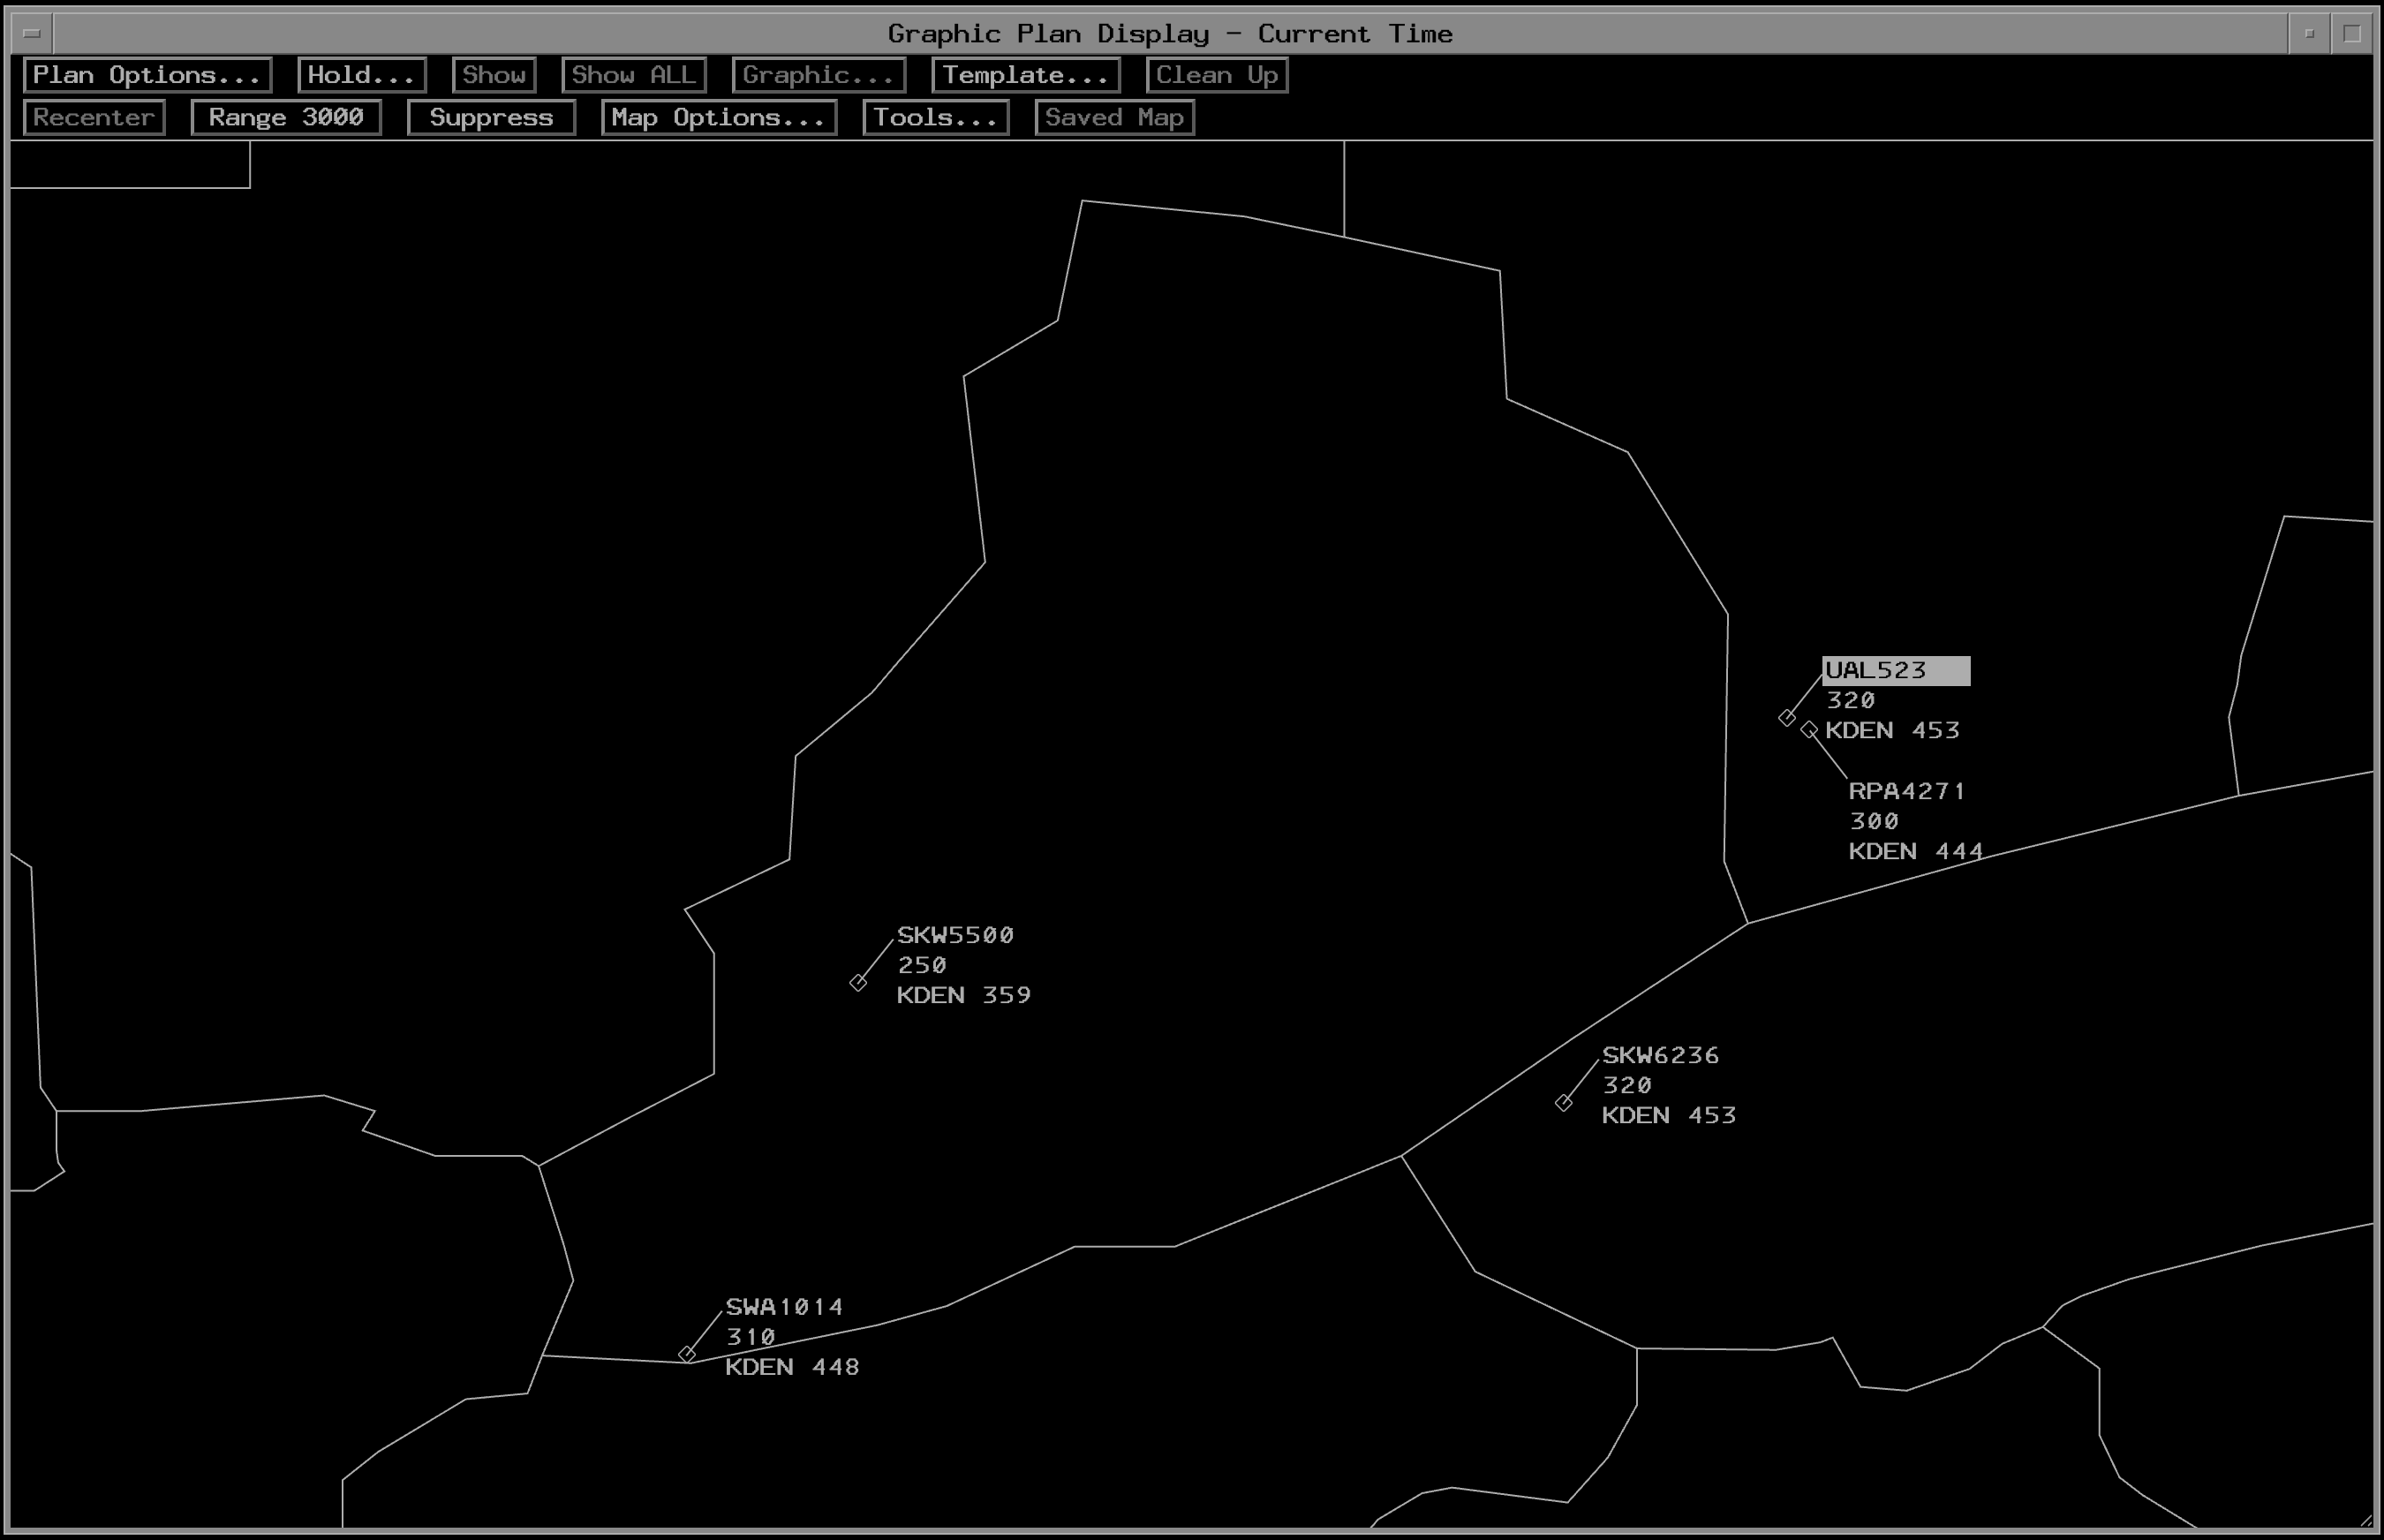The image size is (2384, 1540).
Task: Select the SKW6236 aircraft diamond marker
Action: (1564, 1103)
